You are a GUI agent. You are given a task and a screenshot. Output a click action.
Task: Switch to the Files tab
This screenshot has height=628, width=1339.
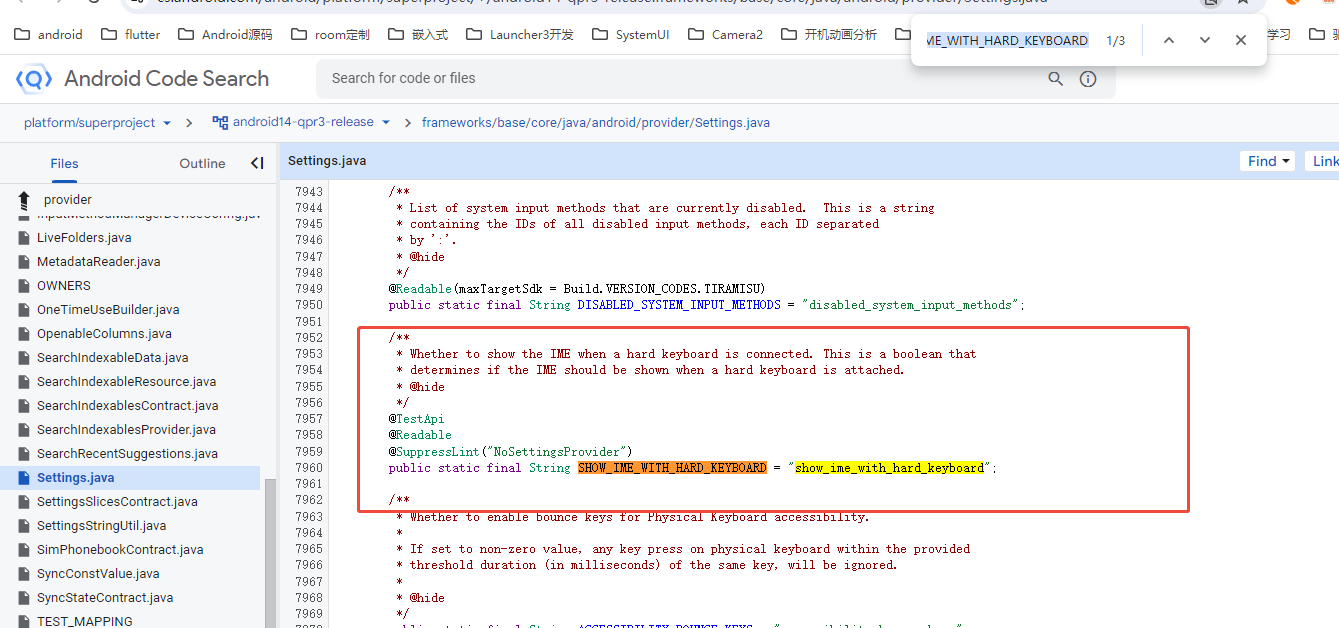tap(64, 163)
